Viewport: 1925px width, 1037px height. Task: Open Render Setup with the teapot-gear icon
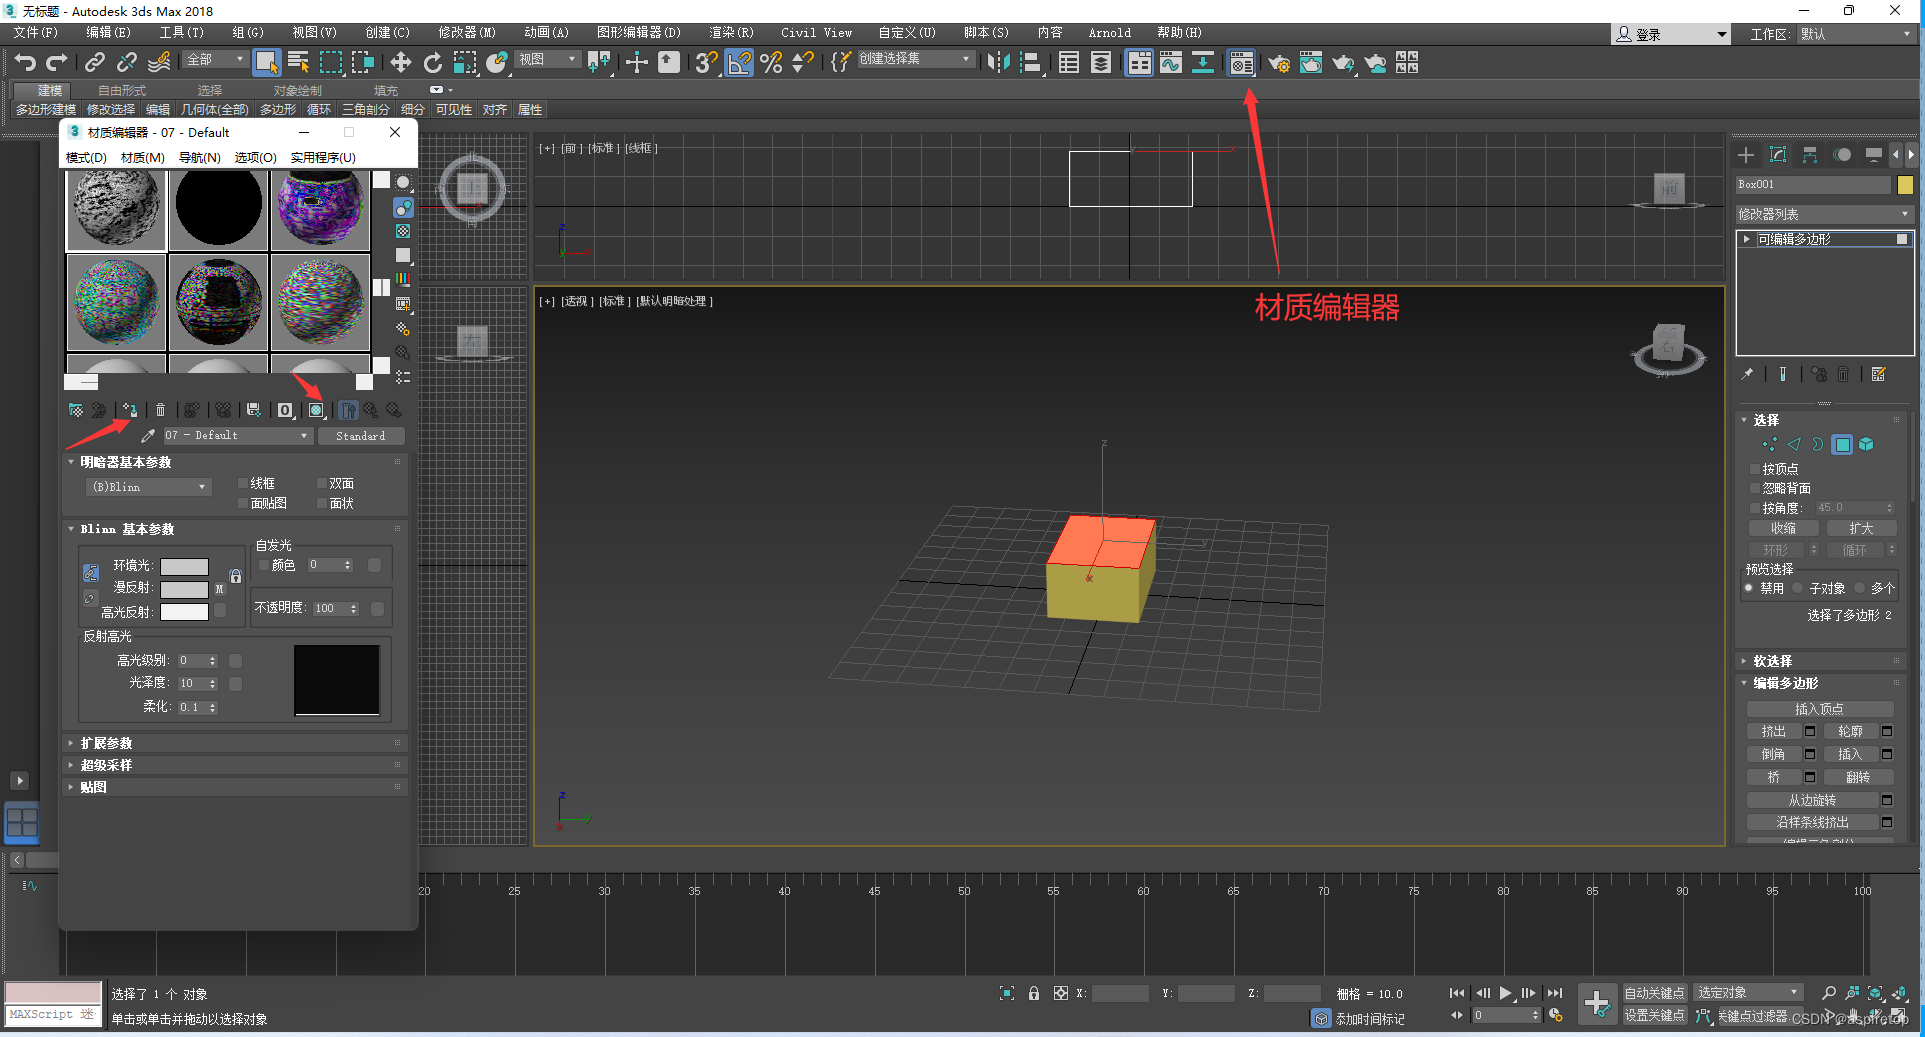[1278, 63]
